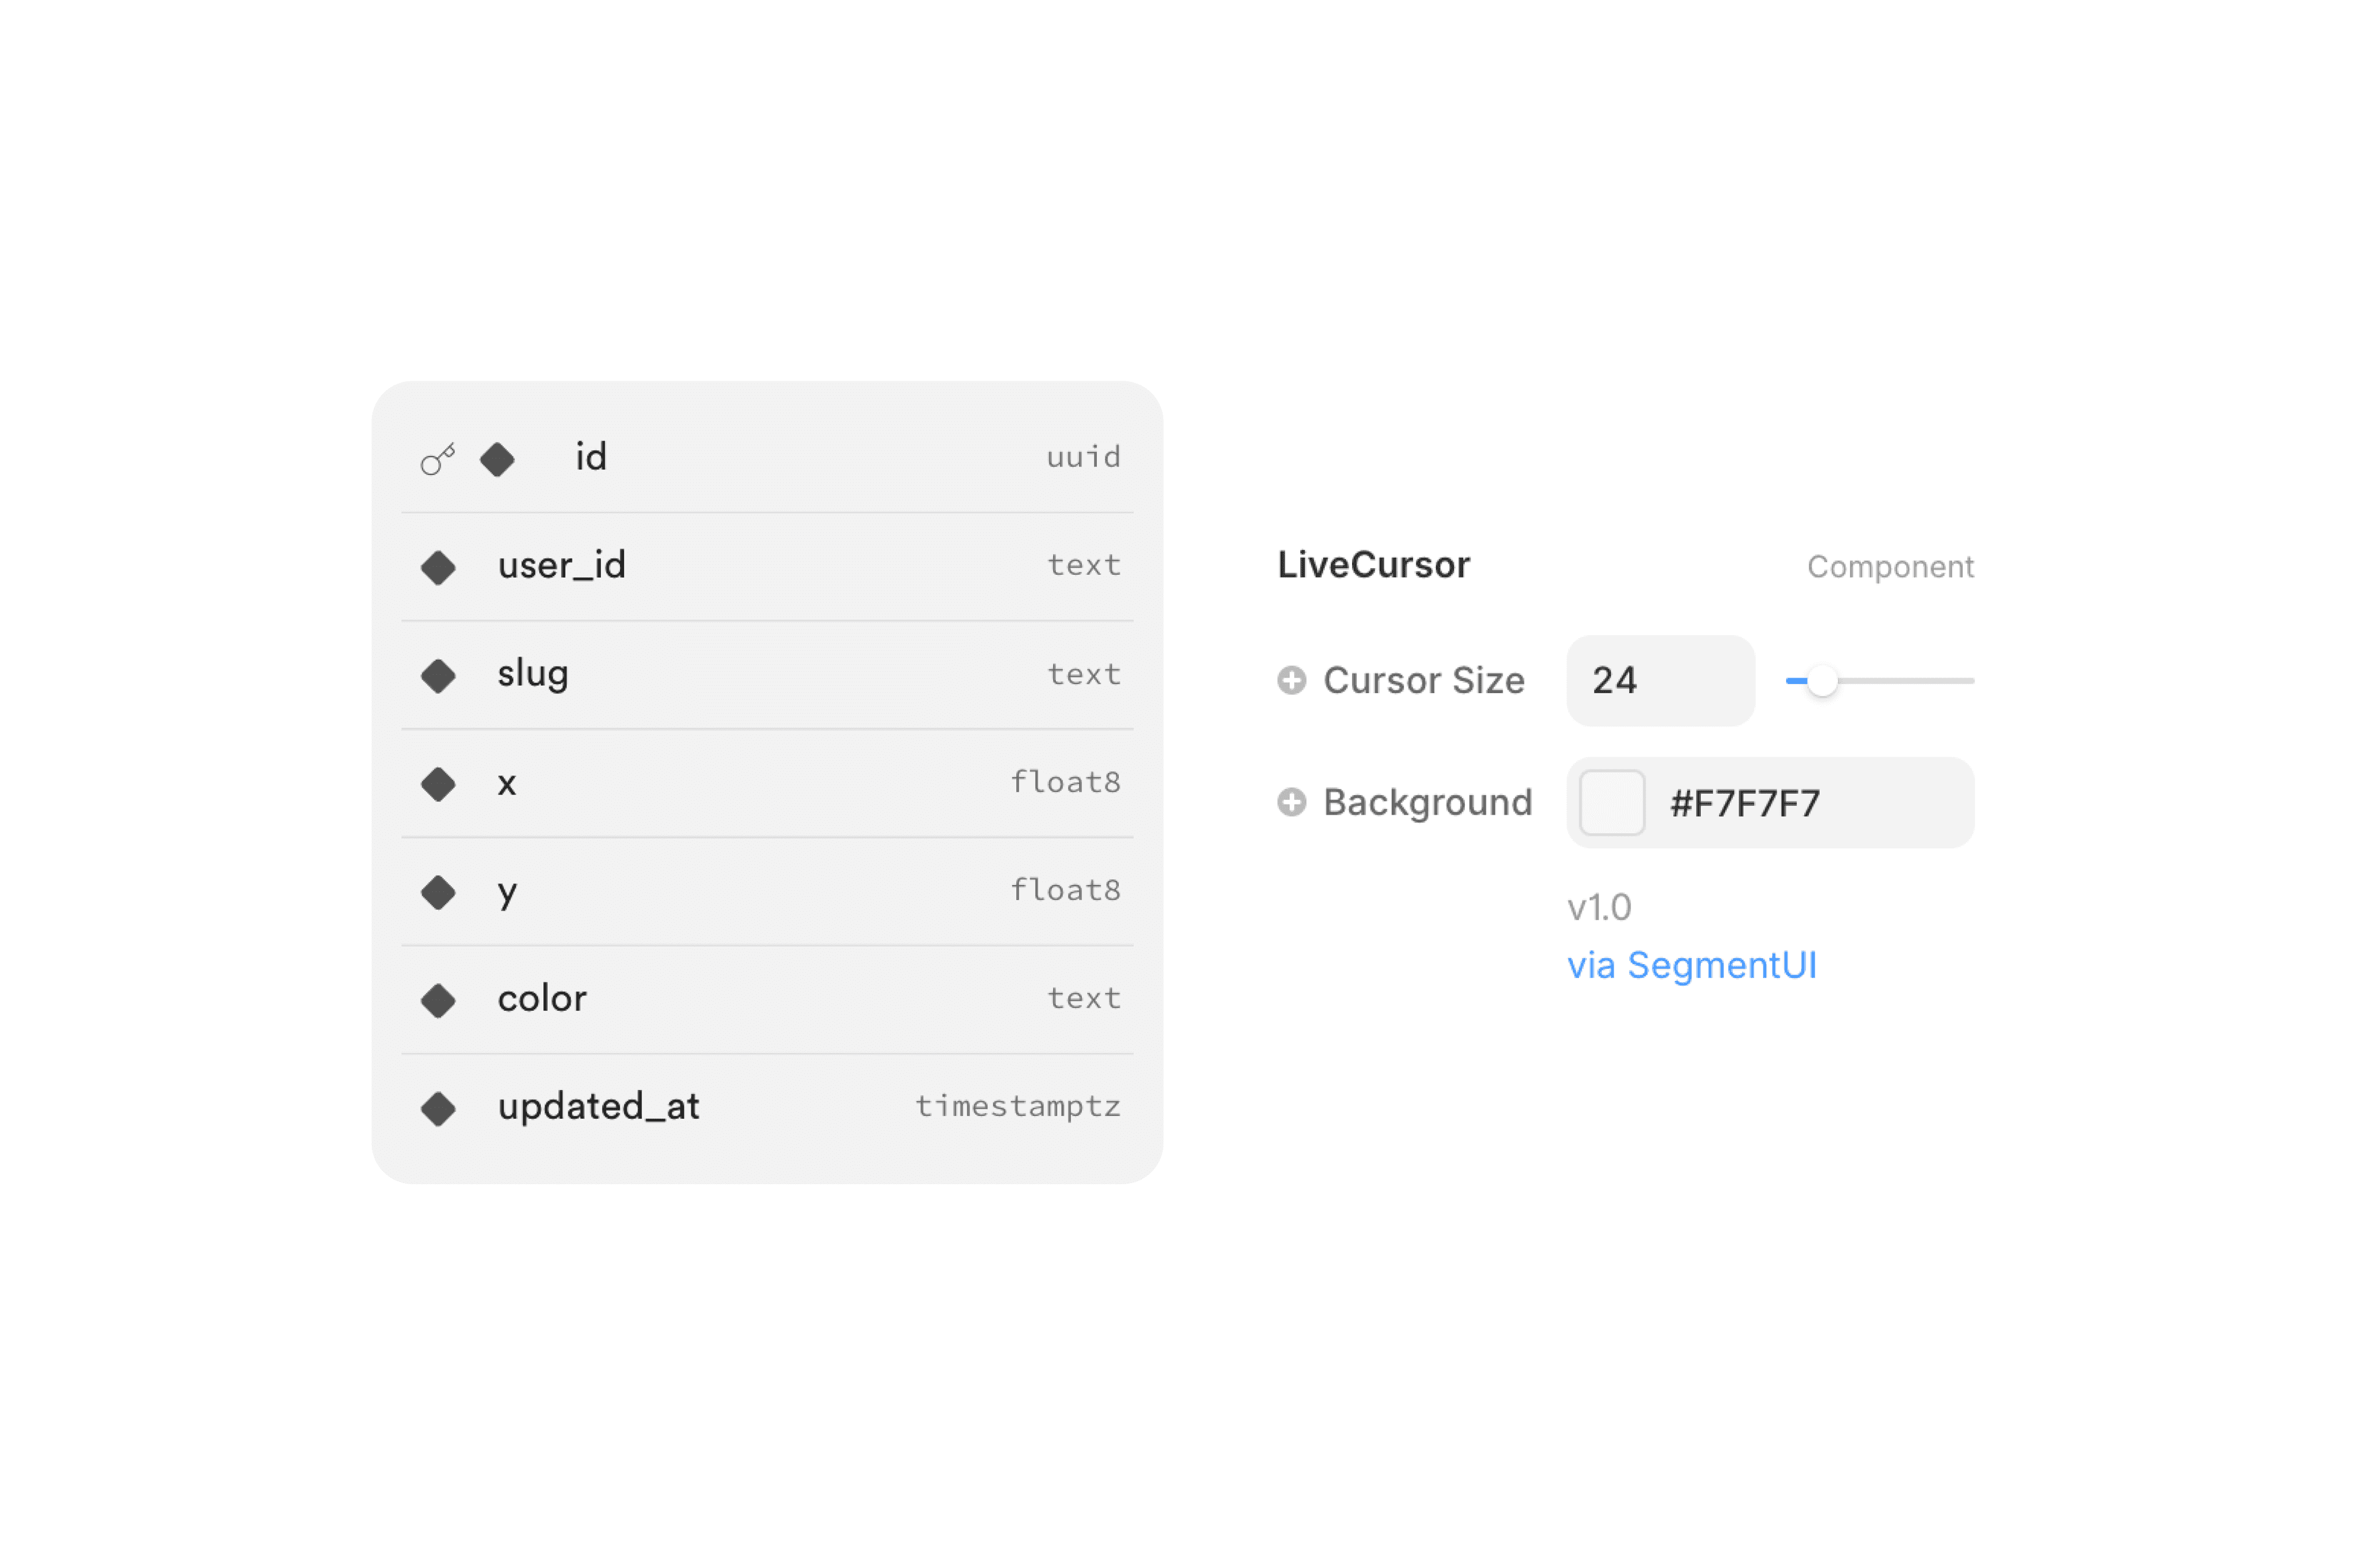The image size is (2380, 1565).
Task: Open the Background color swatch
Action: tap(1611, 802)
